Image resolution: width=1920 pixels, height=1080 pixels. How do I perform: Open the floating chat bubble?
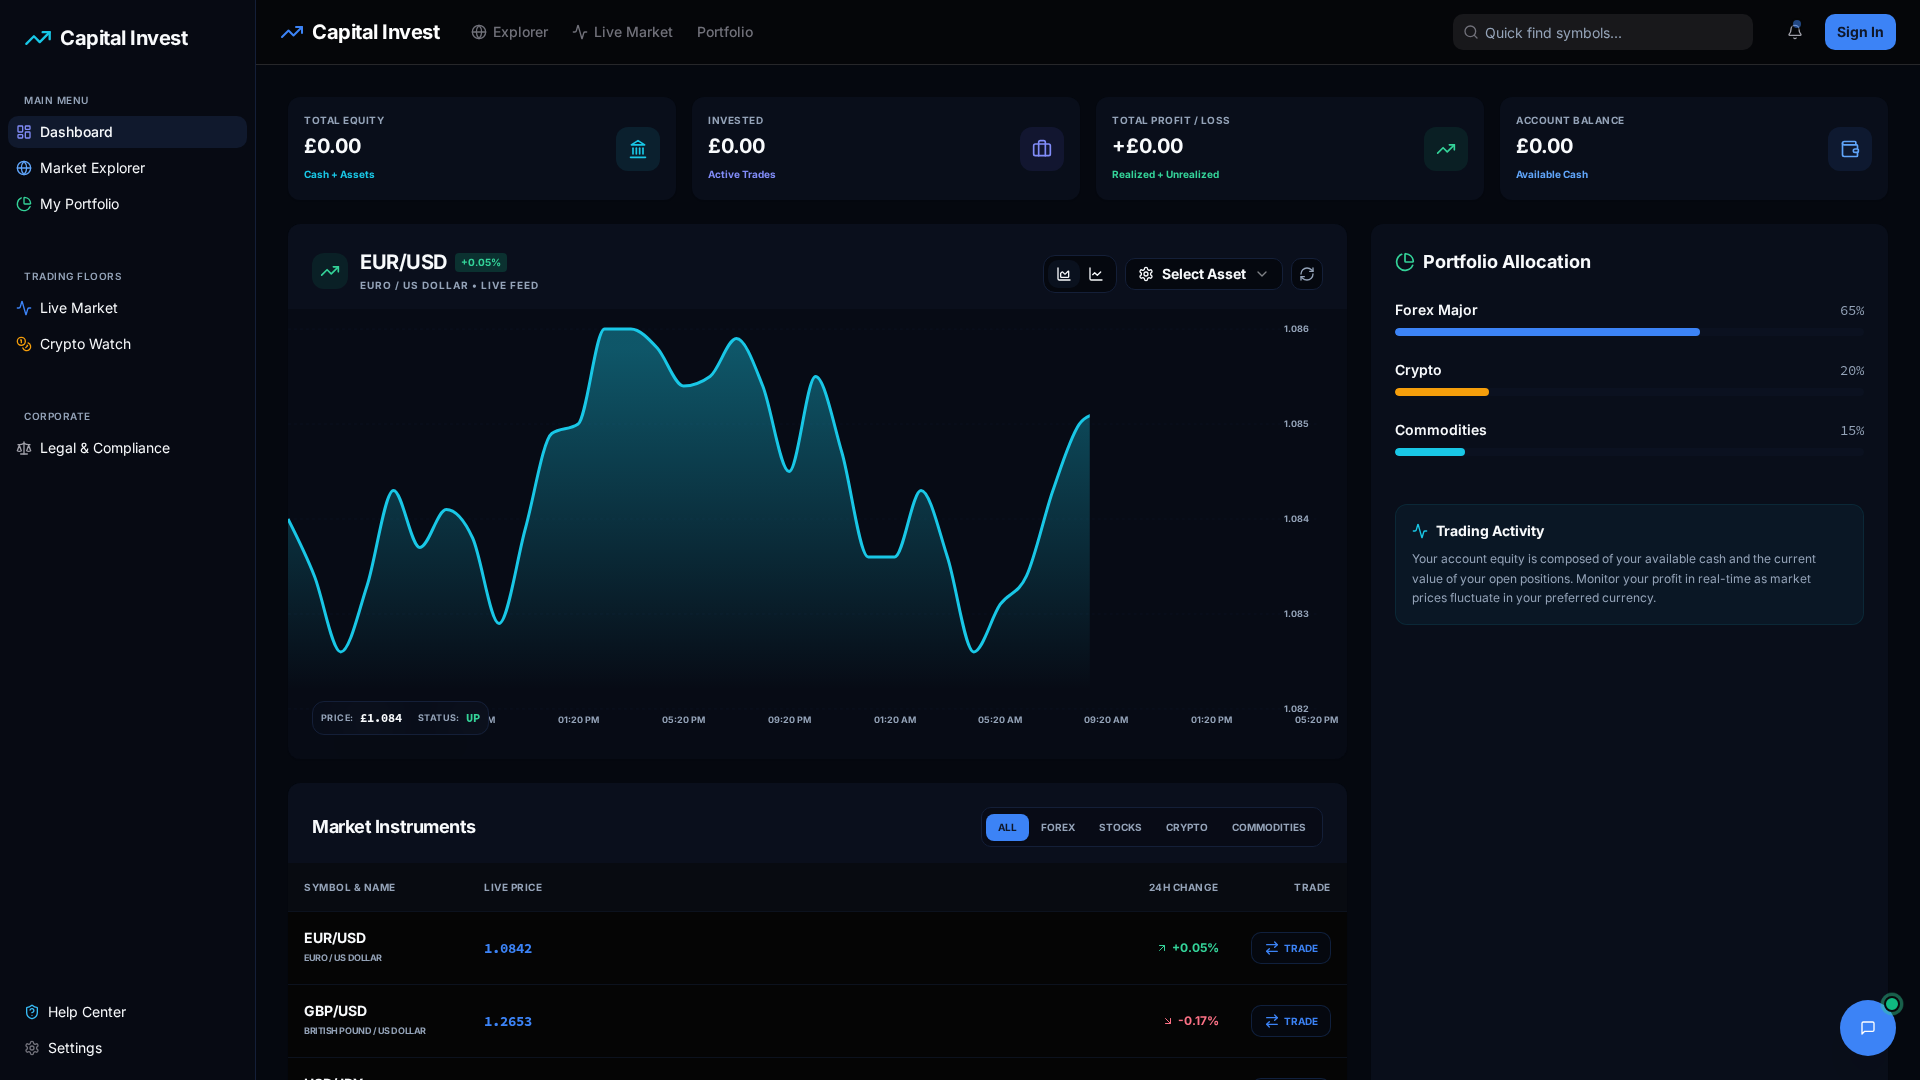(1867, 1027)
